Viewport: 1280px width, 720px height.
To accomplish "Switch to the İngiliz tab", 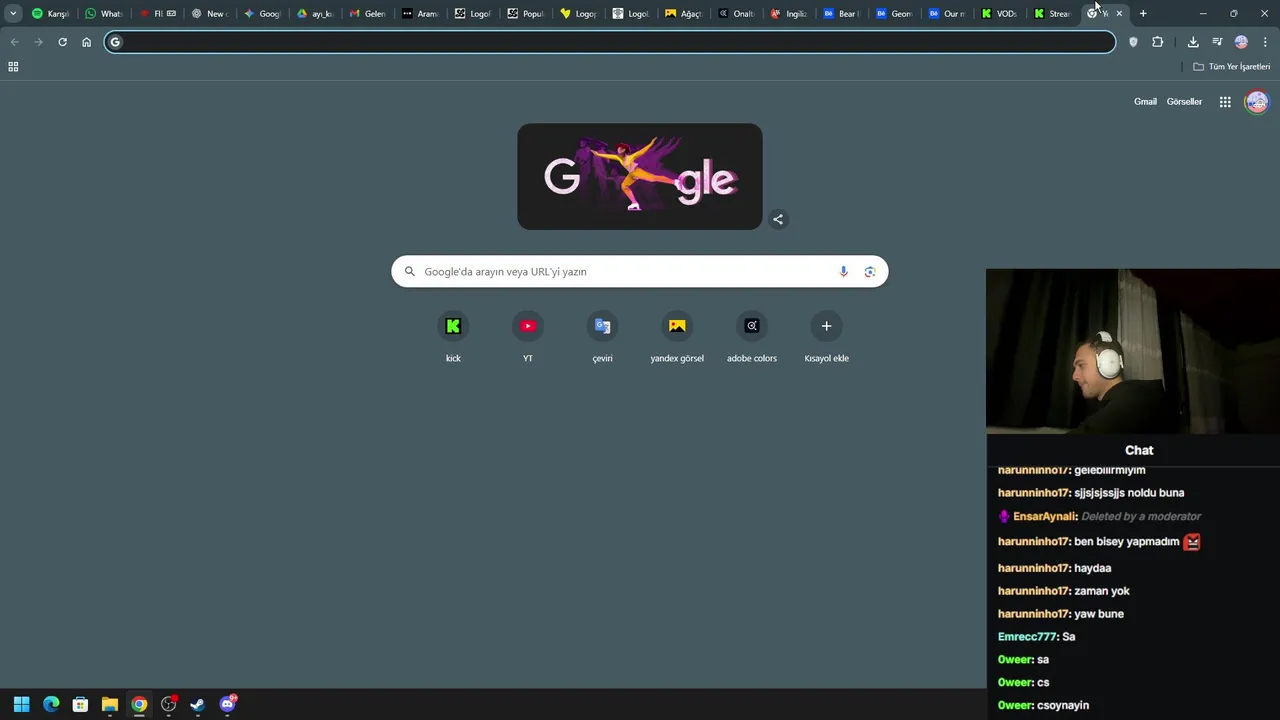I will 789,14.
